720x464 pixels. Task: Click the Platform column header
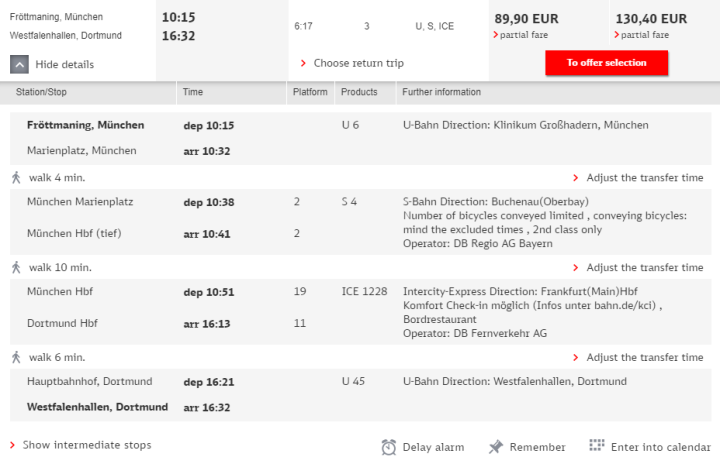(310, 92)
